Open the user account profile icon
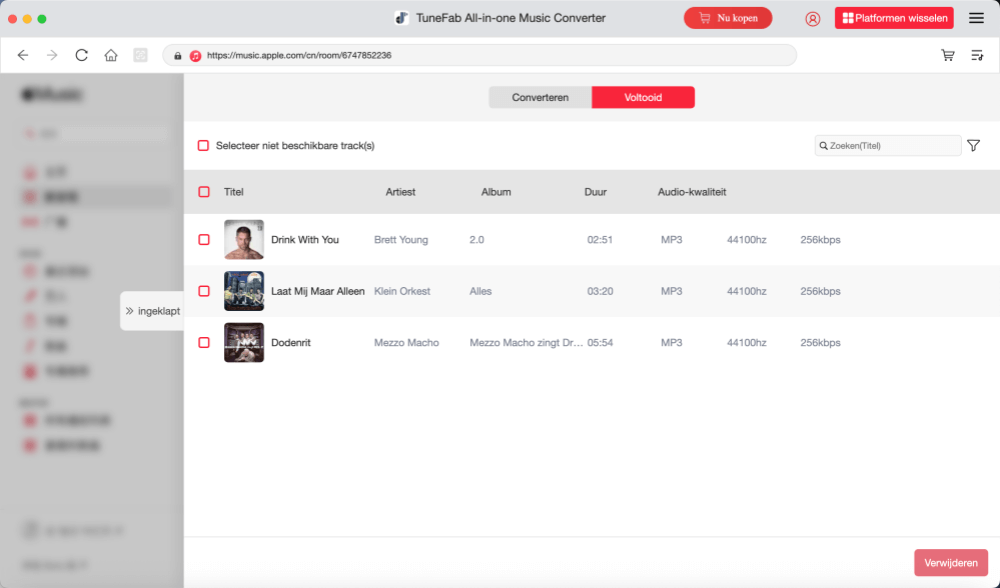This screenshot has height=588, width=1000. 812,18
